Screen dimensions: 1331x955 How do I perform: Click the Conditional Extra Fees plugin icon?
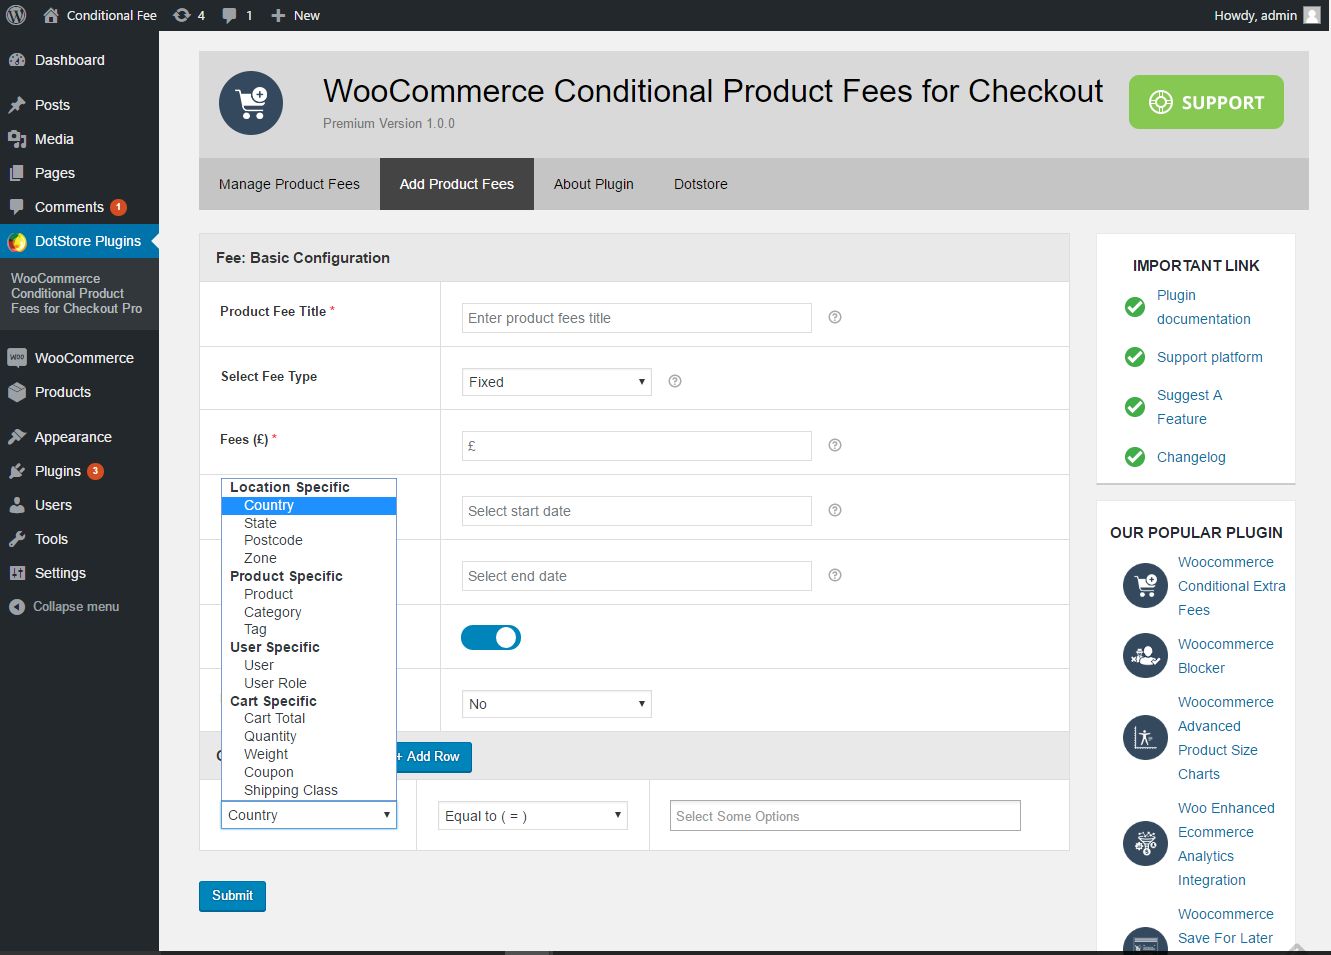(1145, 586)
